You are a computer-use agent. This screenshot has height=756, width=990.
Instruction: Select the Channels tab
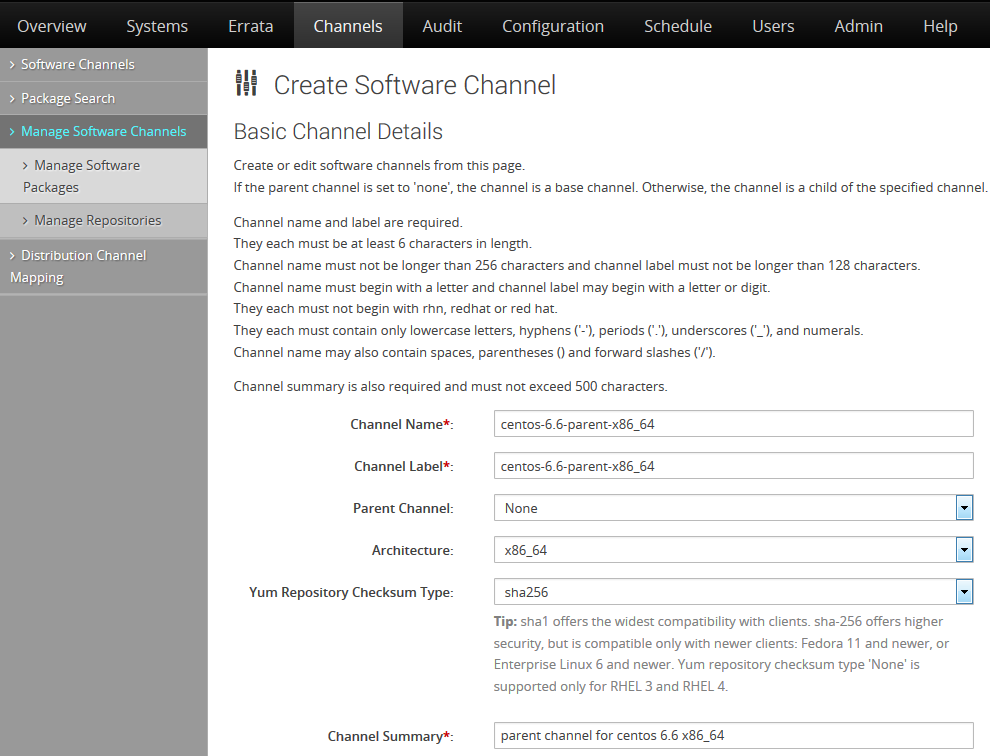[x=348, y=26]
